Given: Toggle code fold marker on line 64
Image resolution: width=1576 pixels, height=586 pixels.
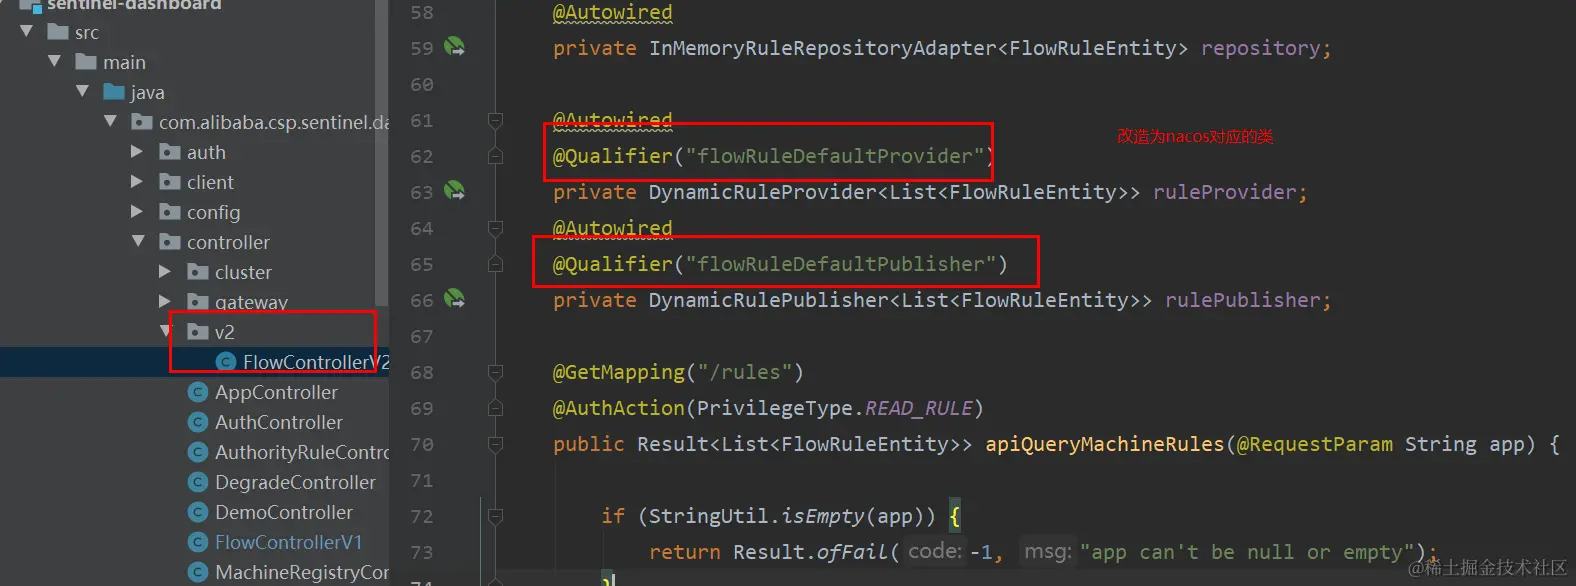Looking at the screenshot, I should pyautogui.click(x=495, y=229).
